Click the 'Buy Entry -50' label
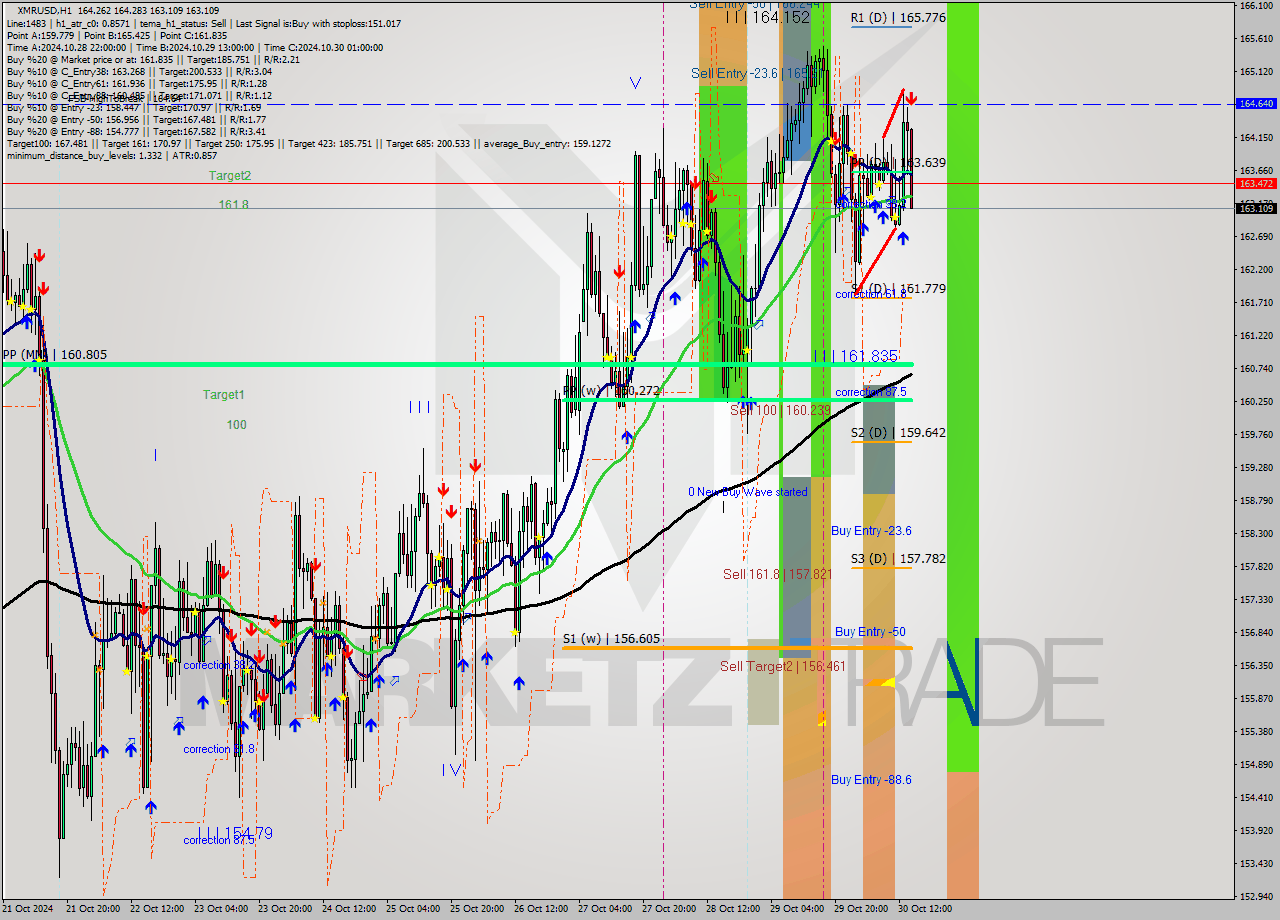Image resolution: width=1280 pixels, height=920 pixels. (870, 632)
